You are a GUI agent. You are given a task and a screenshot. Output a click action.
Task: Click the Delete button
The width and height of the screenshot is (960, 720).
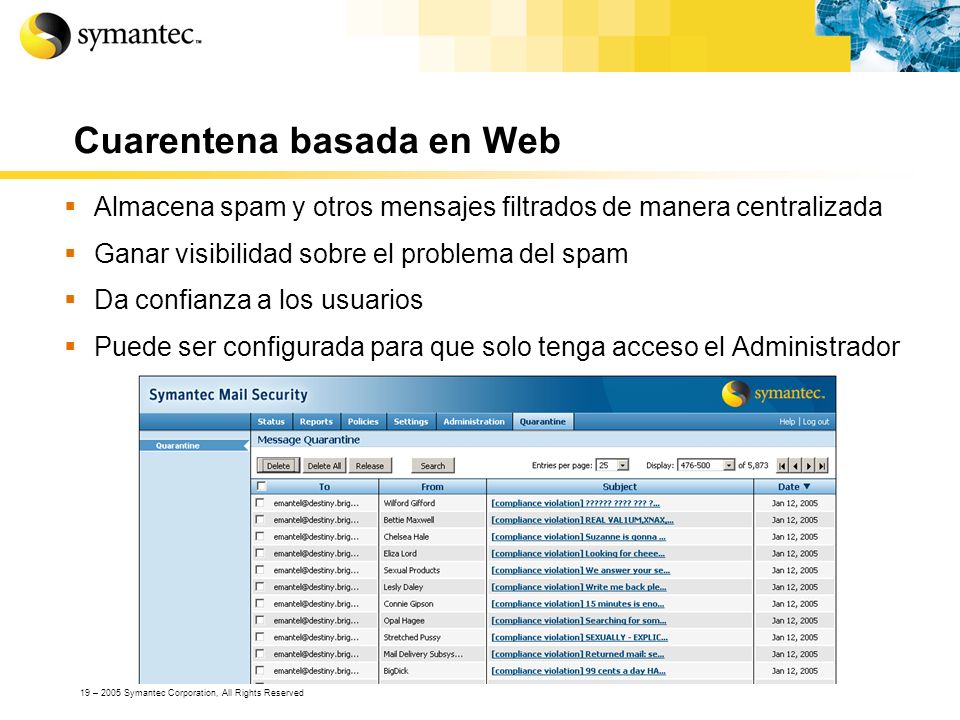click(278, 466)
